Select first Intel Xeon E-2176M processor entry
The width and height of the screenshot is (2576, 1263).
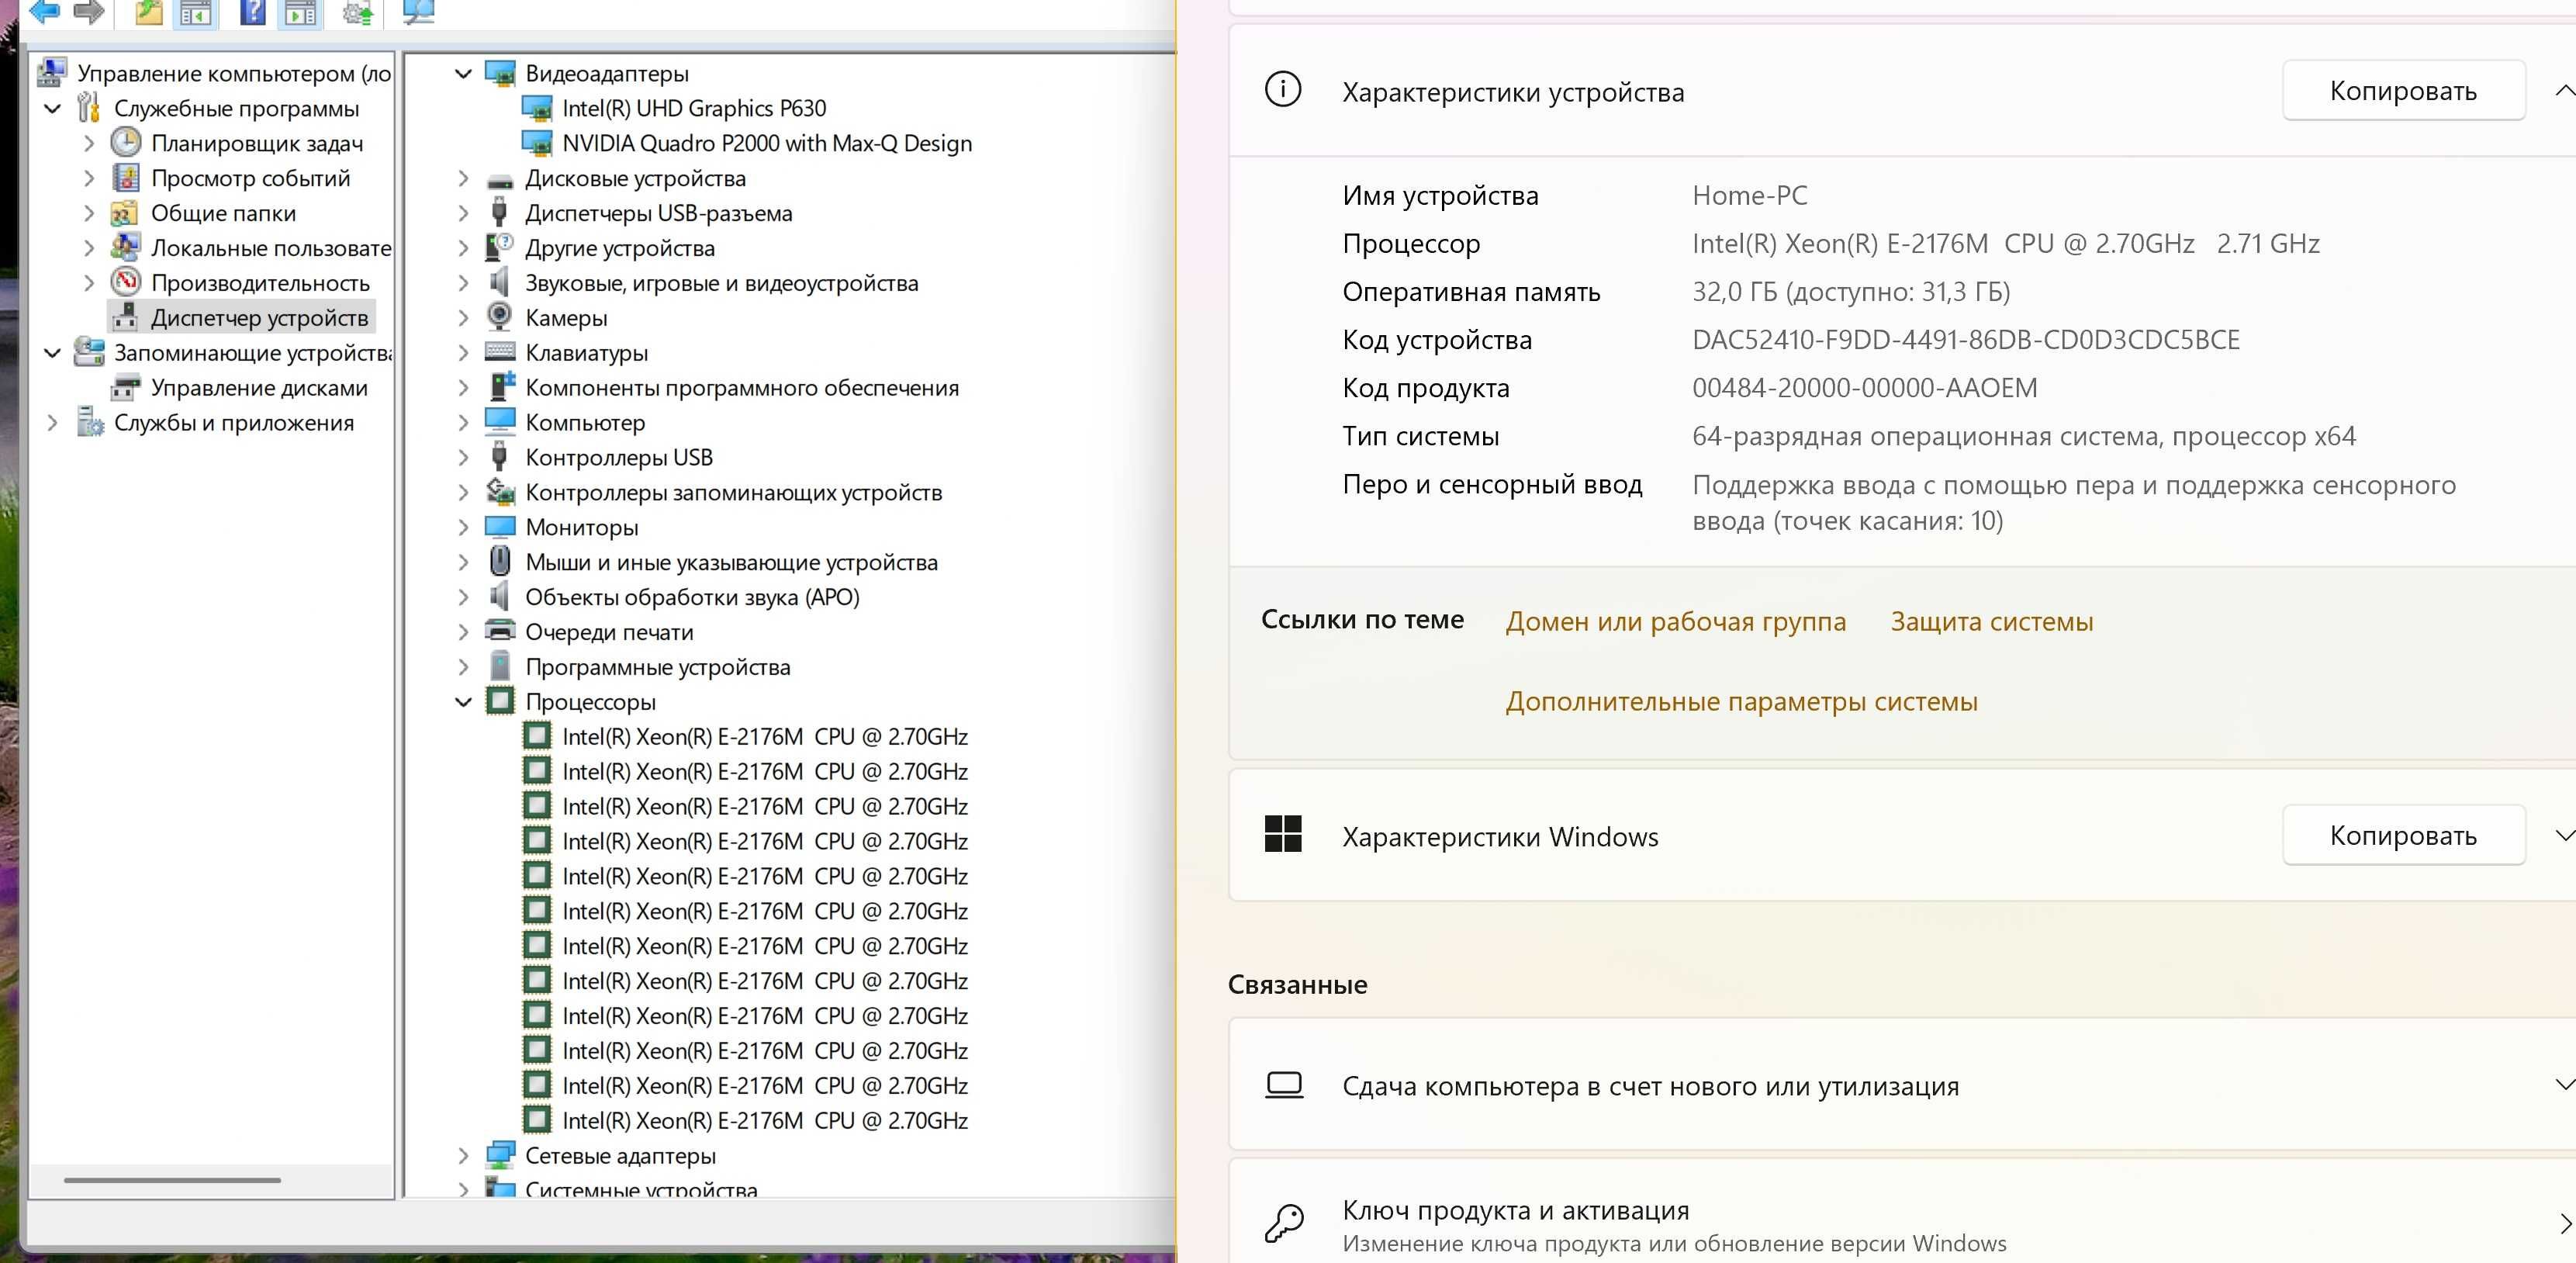tap(765, 737)
